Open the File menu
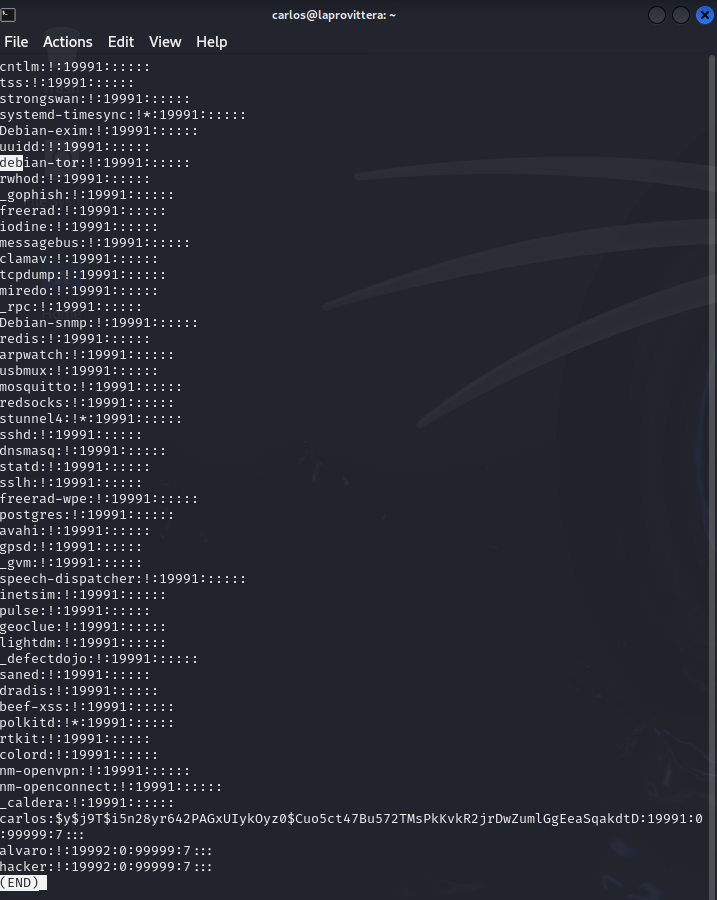This screenshot has height=900, width=717. 16,42
